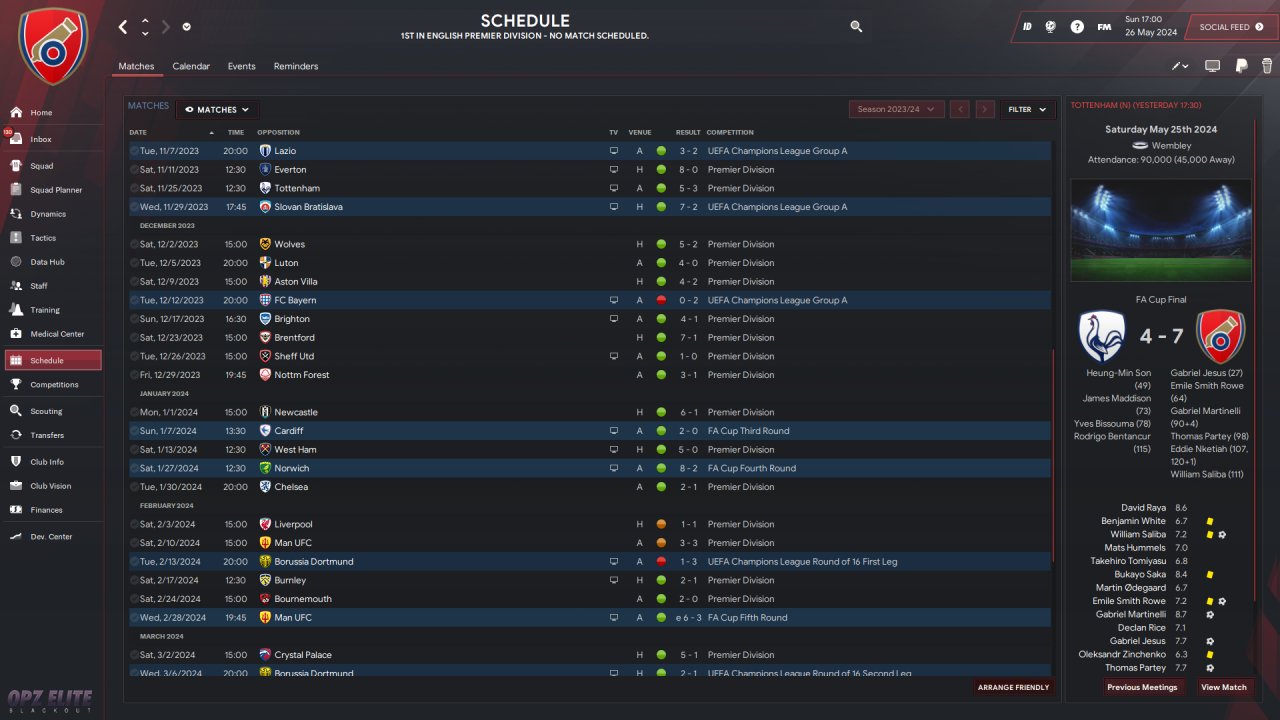Open the Scouting screen
Screen dimensions: 1280x720
pos(52,411)
